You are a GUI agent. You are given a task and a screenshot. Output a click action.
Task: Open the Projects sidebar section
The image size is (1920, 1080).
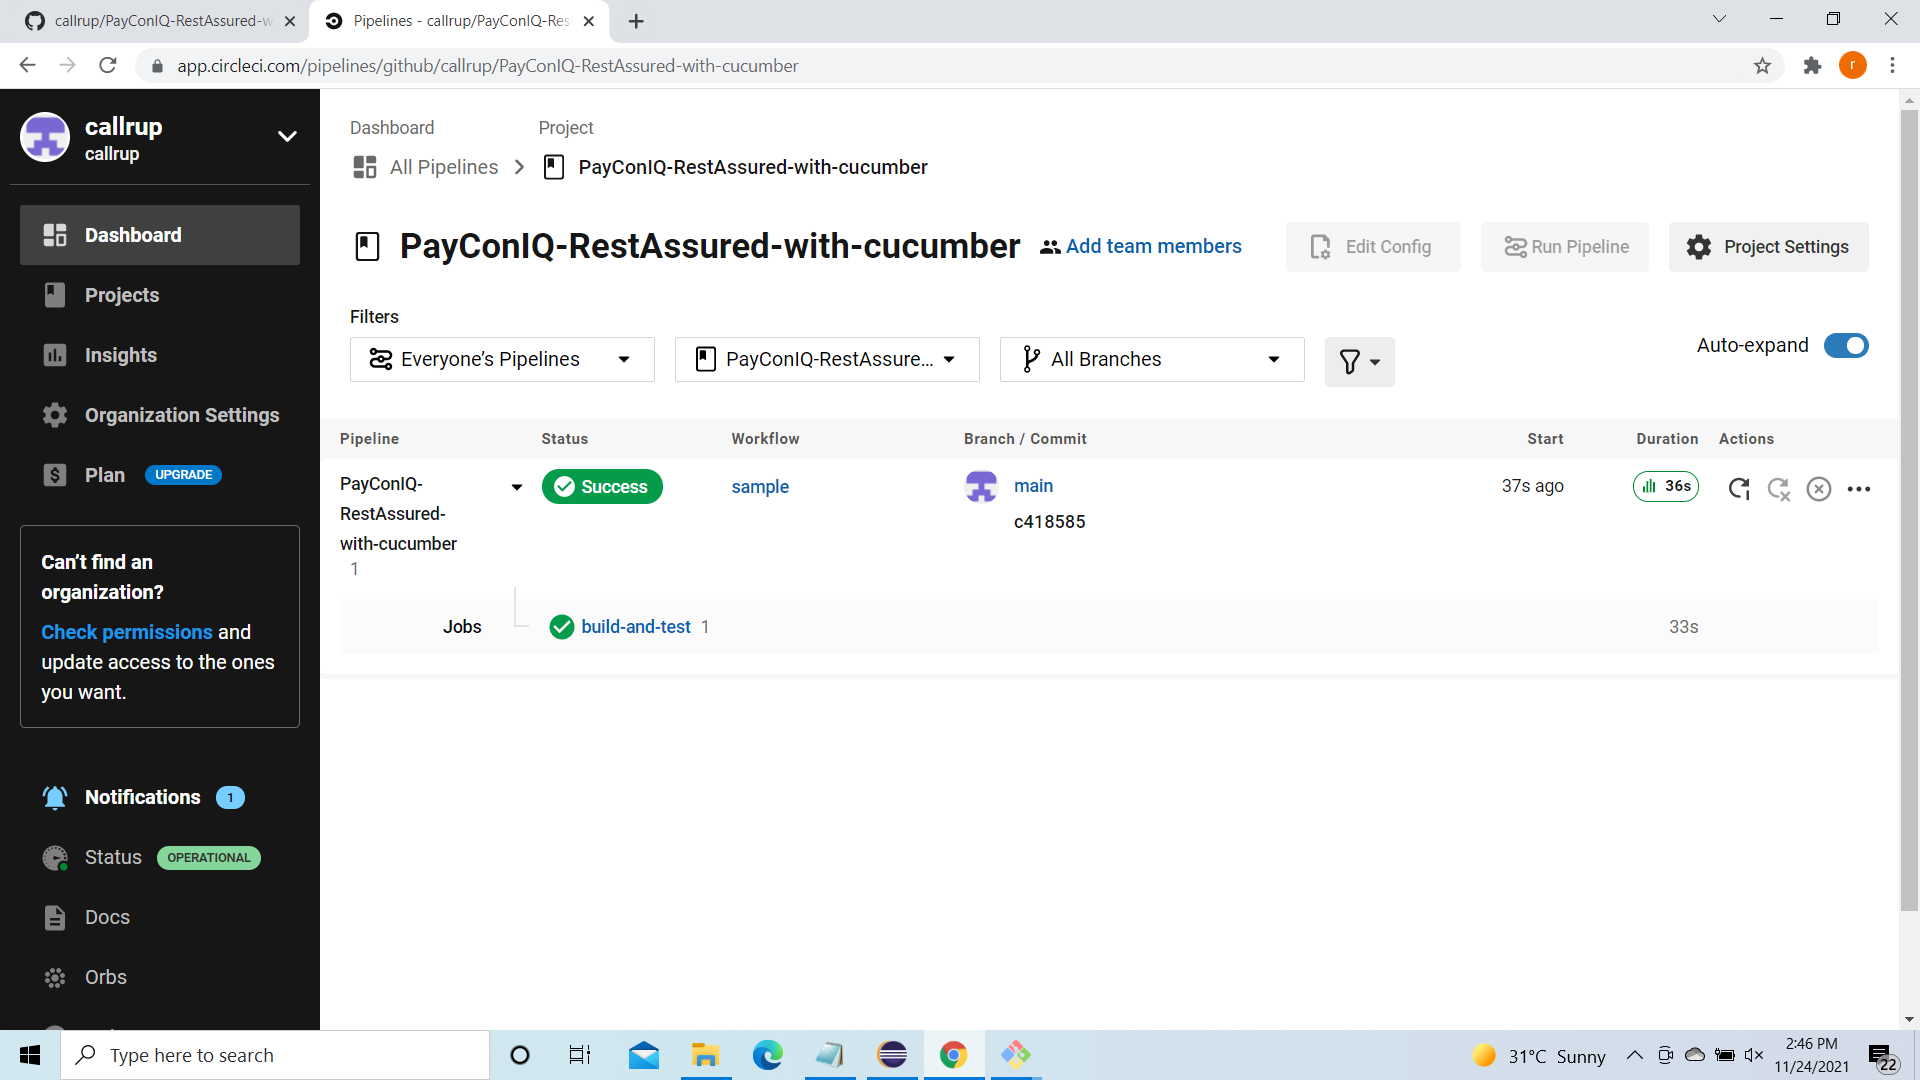(x=121, y=295)
